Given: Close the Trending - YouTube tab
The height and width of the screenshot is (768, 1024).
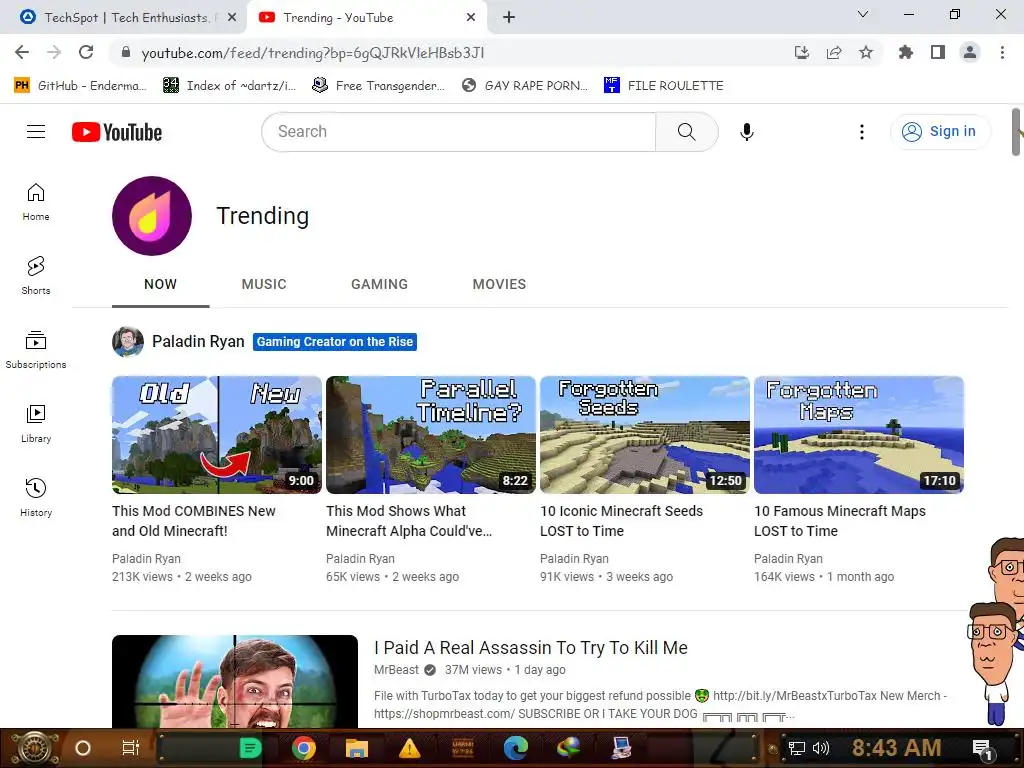Looking at the screenshot, I should click(x=471, y=18).
